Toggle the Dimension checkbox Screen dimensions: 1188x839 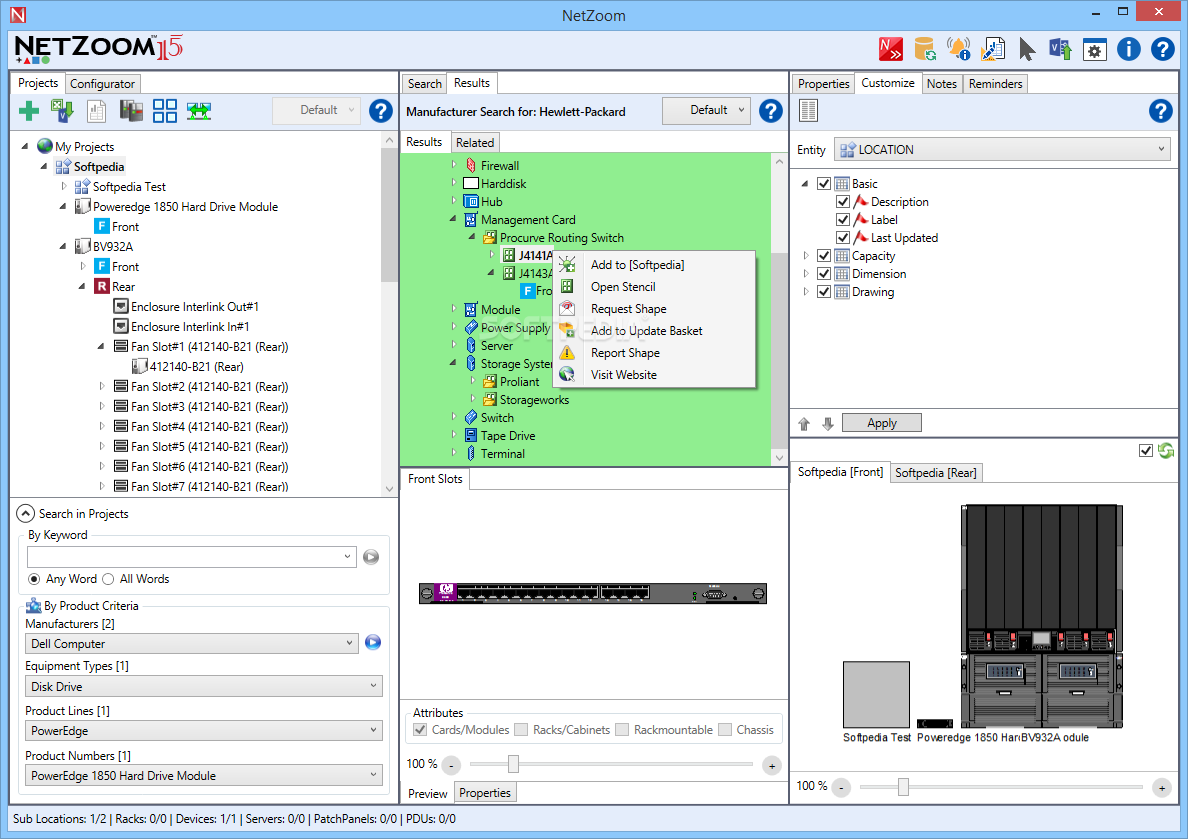pyautogui.click(x=824, y=274)
